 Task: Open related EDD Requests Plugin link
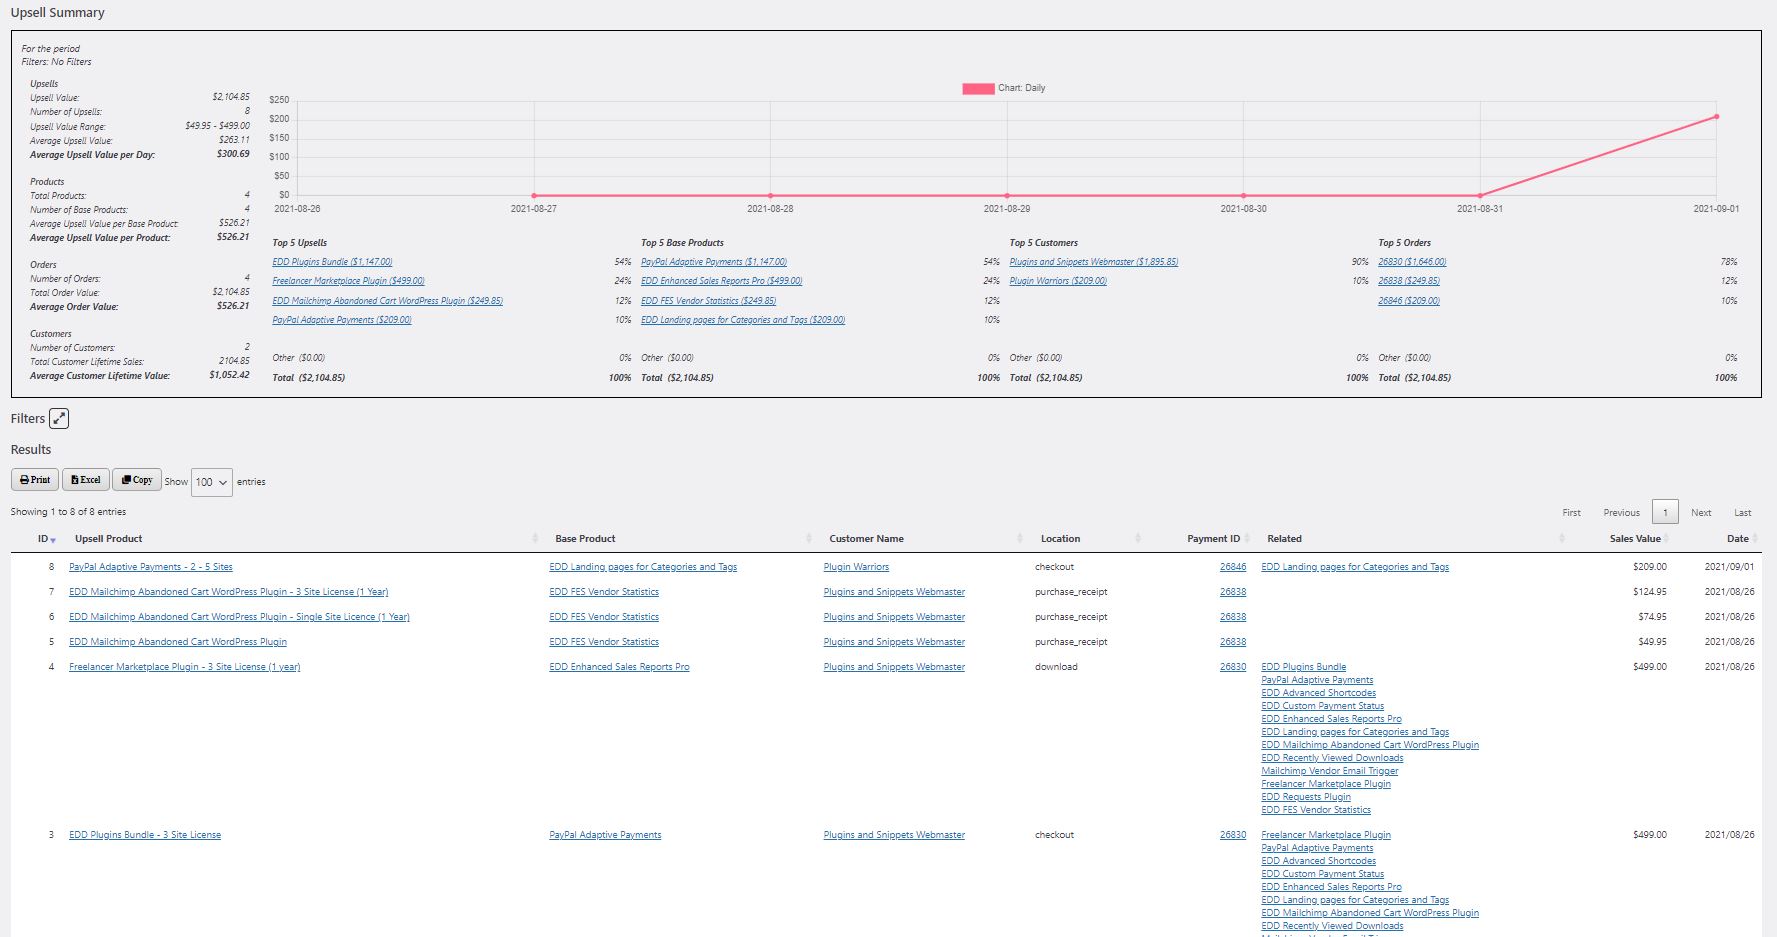pyautogui.click(x=1305, y=797)
